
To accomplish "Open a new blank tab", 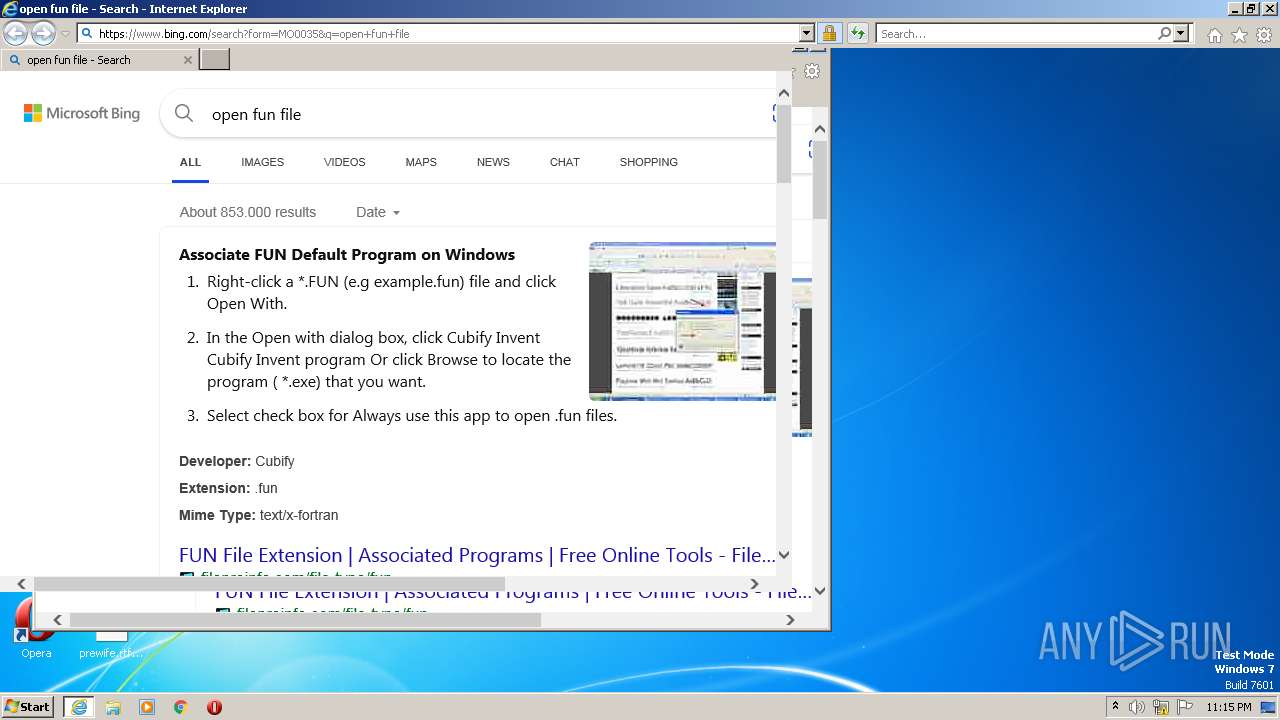I will [x=214, y=60].
